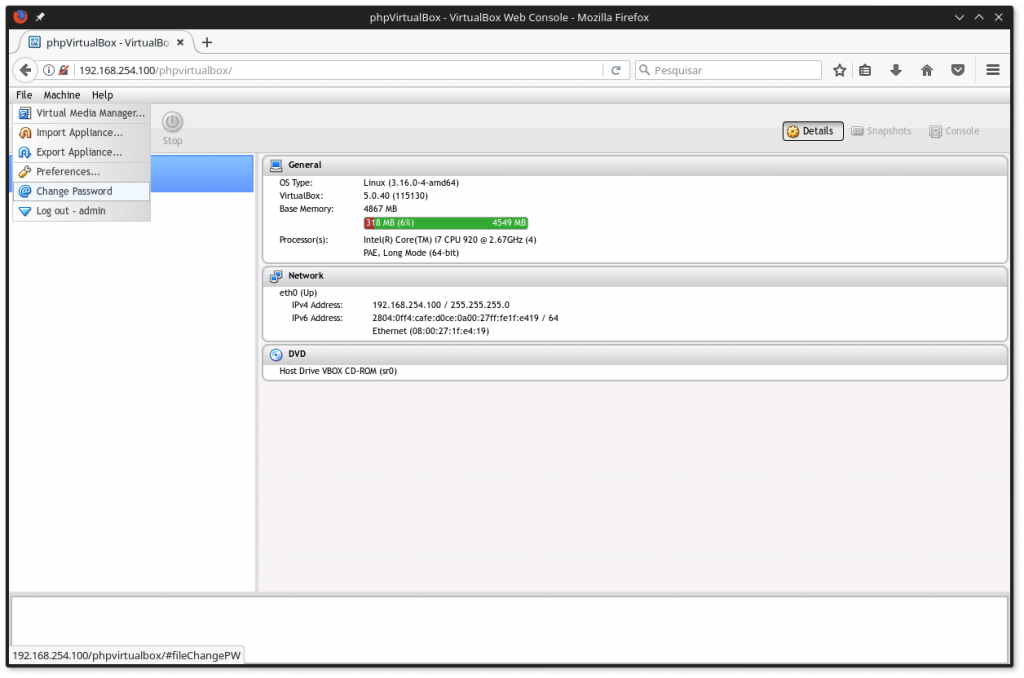Click the Details view button
The height and width of the screenshot is (678, 1024).
[x=812, y=130]
